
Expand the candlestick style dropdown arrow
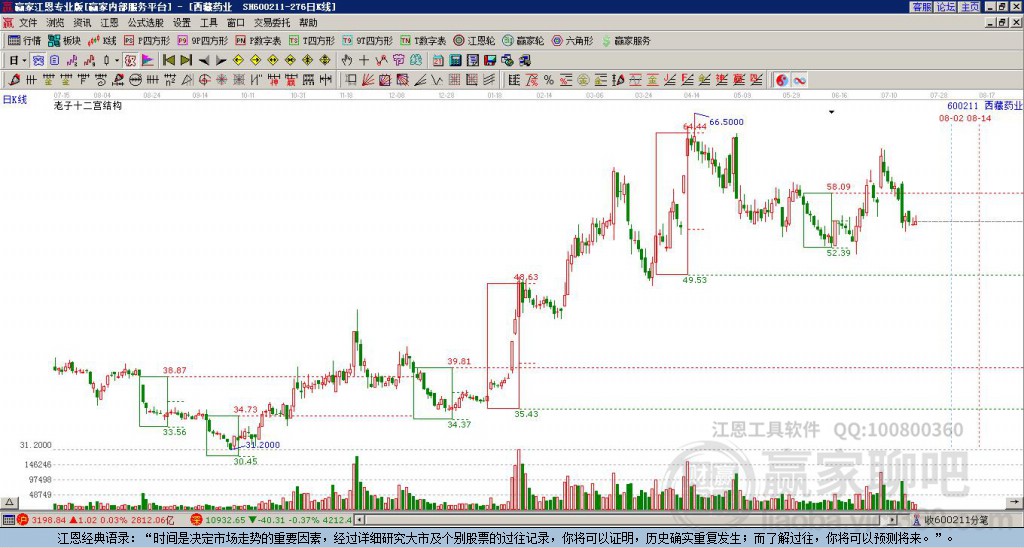pyautogui.click(x=117, y=61)
